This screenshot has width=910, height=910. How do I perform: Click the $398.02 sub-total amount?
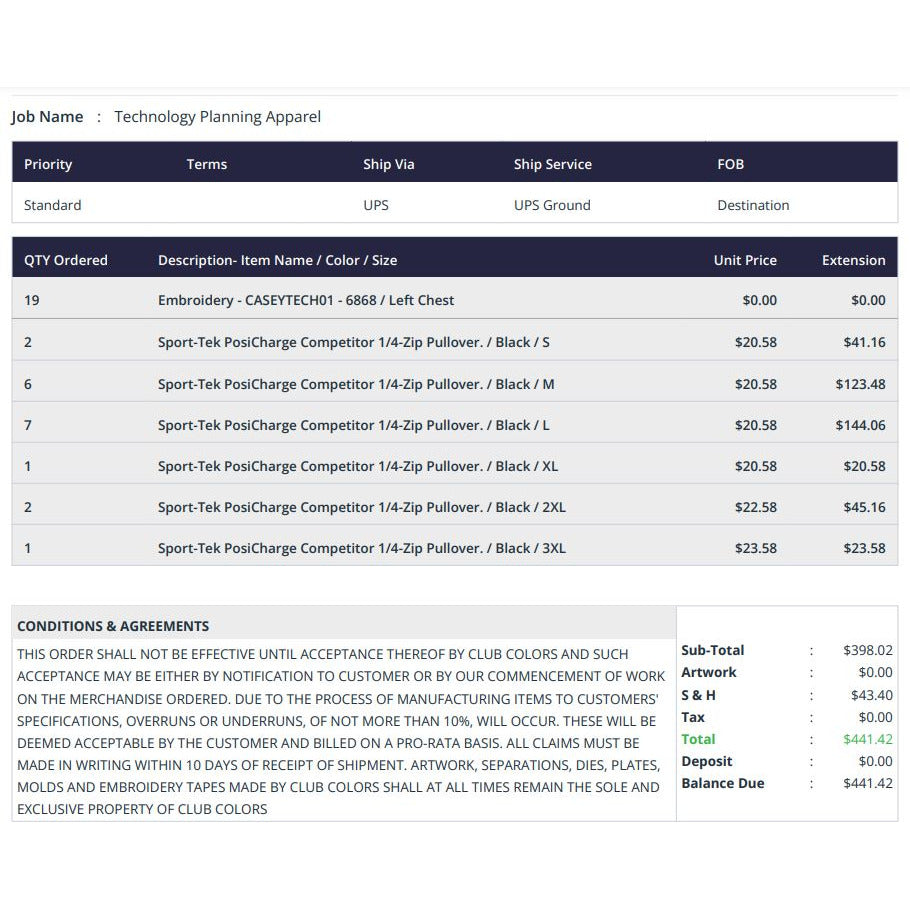click(868, 650)
